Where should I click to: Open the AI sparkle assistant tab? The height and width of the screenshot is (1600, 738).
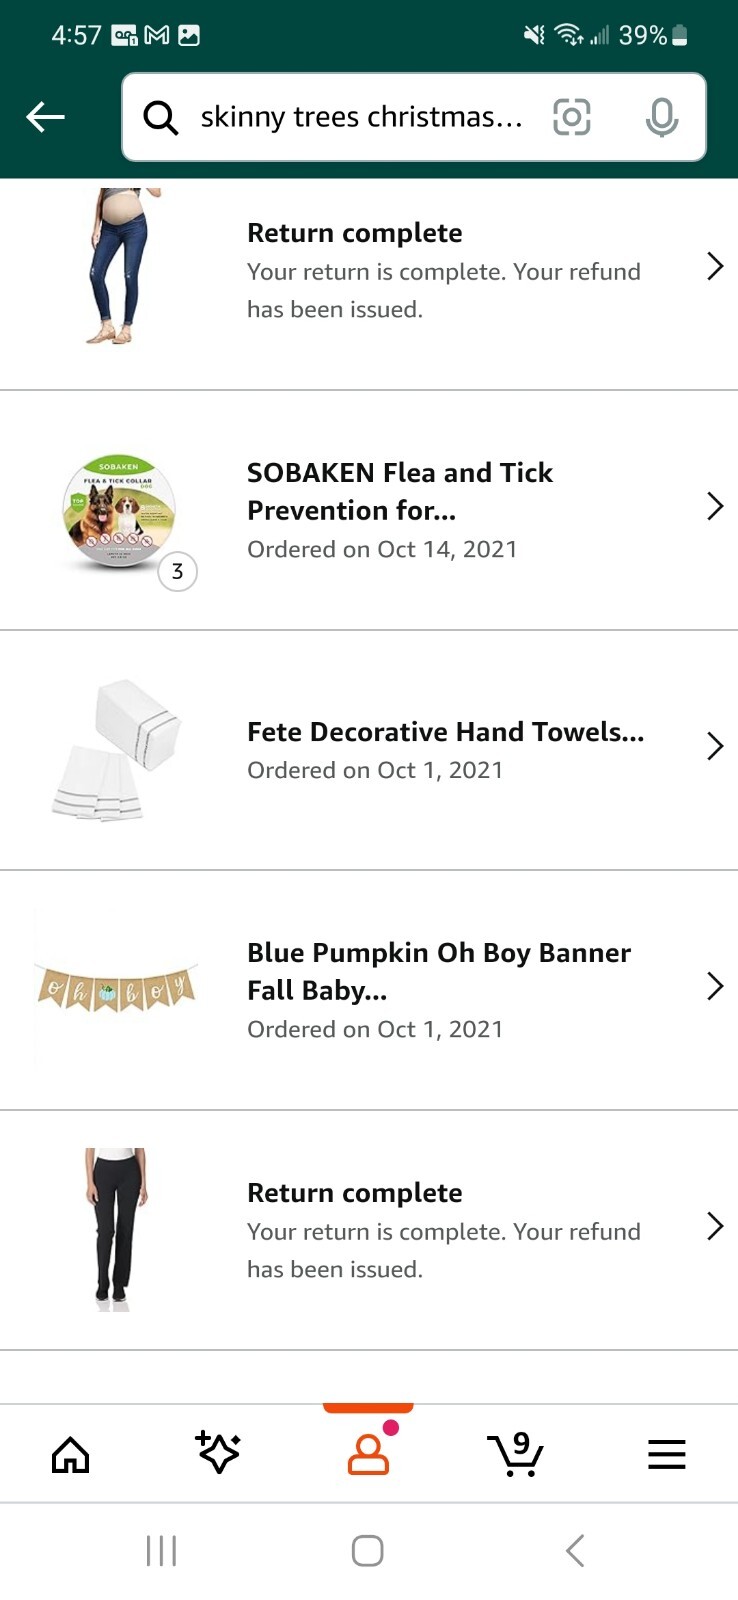pyautogui.click(x=218, y=1454)
